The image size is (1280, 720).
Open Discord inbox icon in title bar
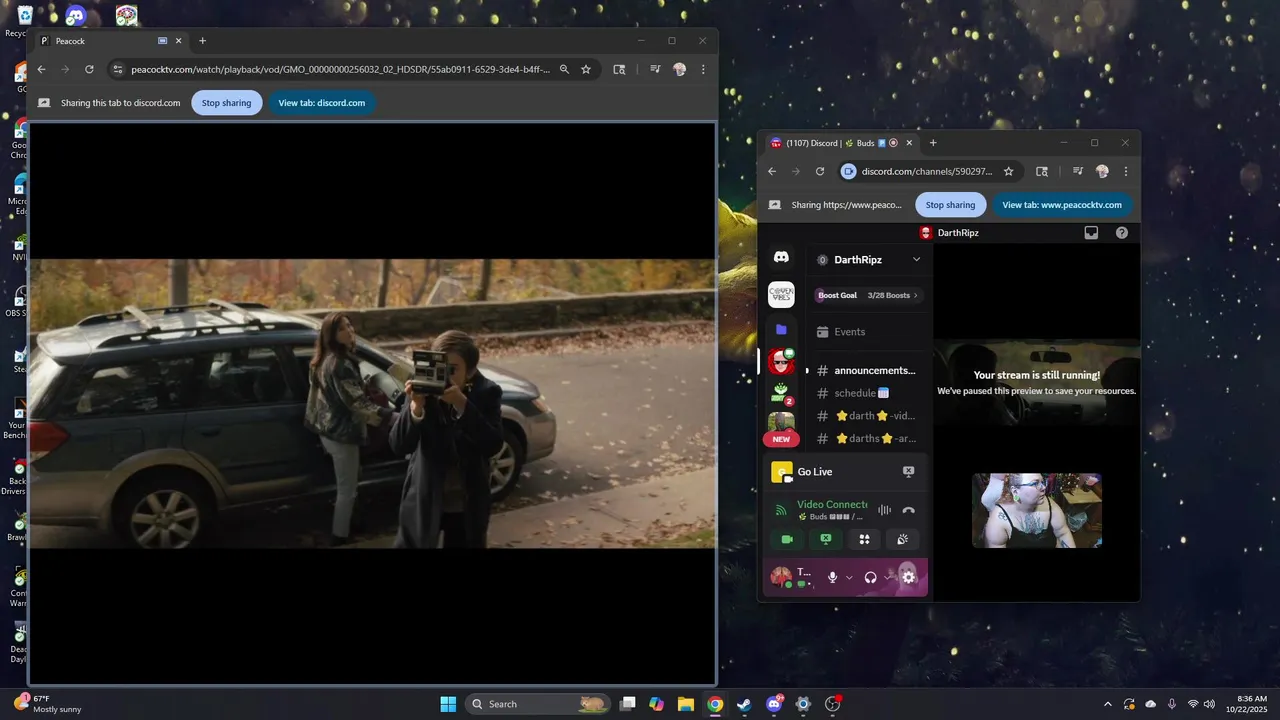click(x=1091, y=232)
